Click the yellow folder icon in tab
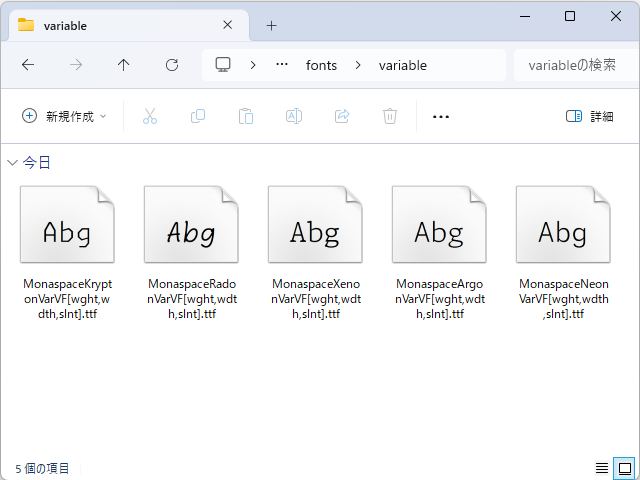This screenshot has height=480, width=640. point(26,25)
